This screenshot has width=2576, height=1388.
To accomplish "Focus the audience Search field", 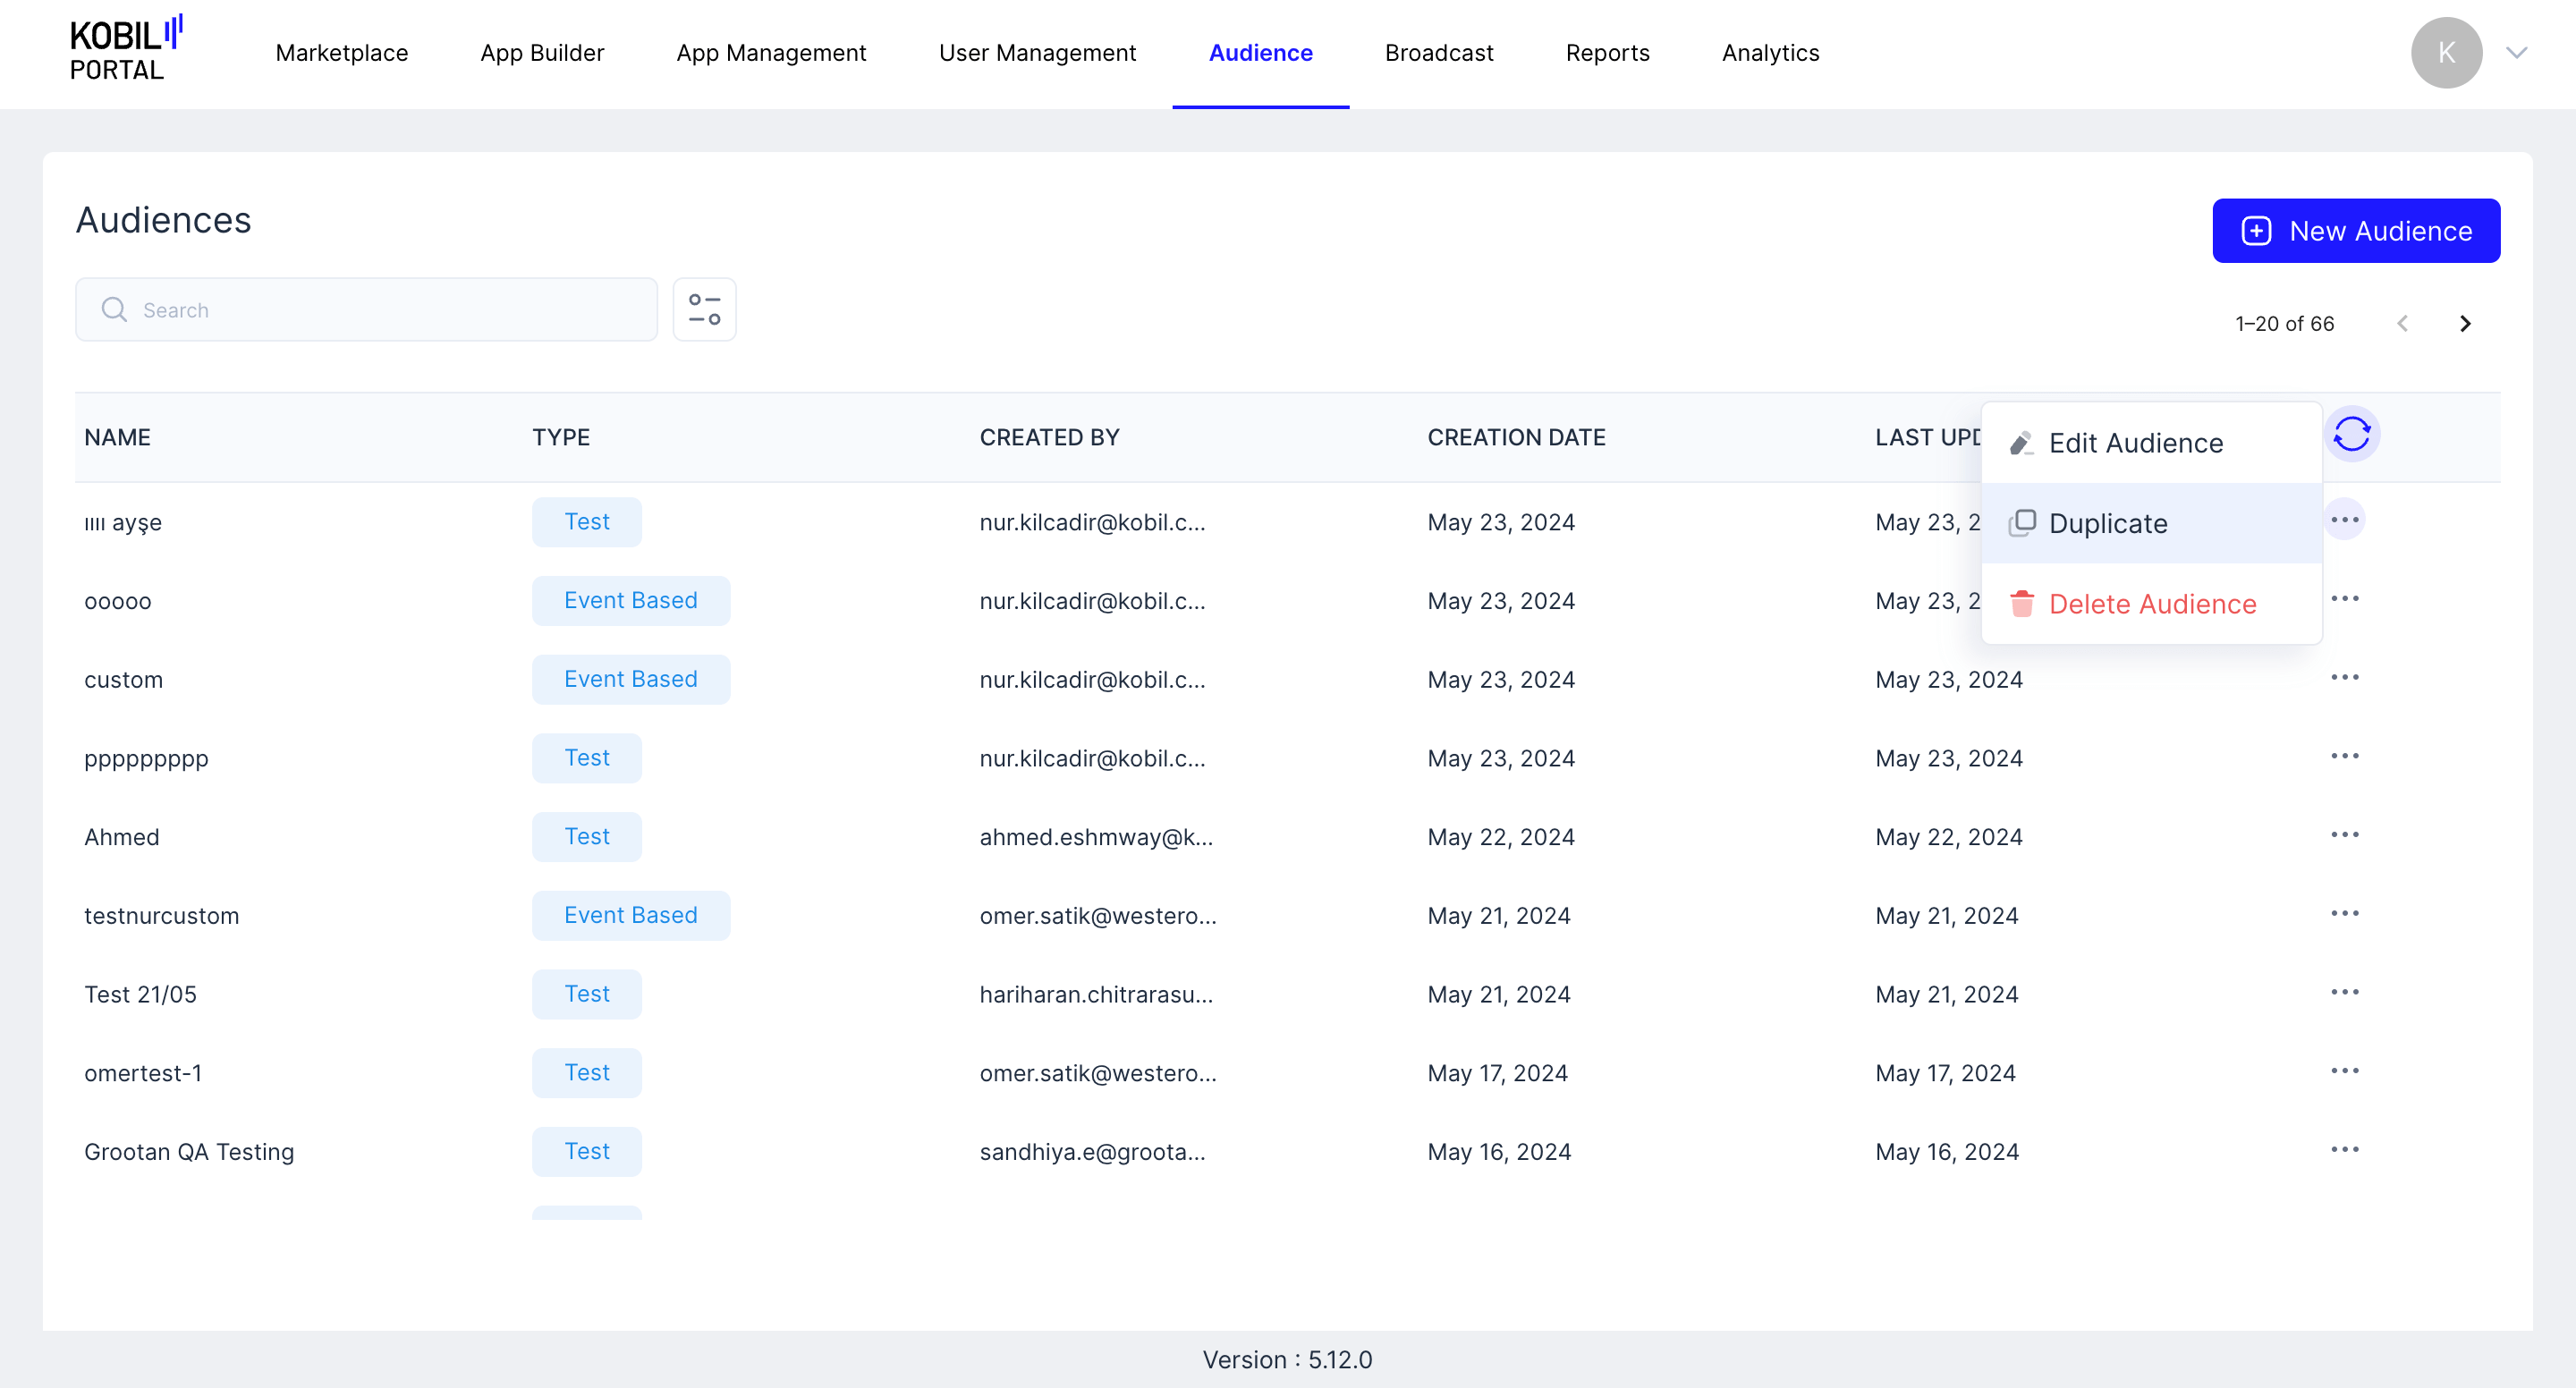I will [380, 310].
